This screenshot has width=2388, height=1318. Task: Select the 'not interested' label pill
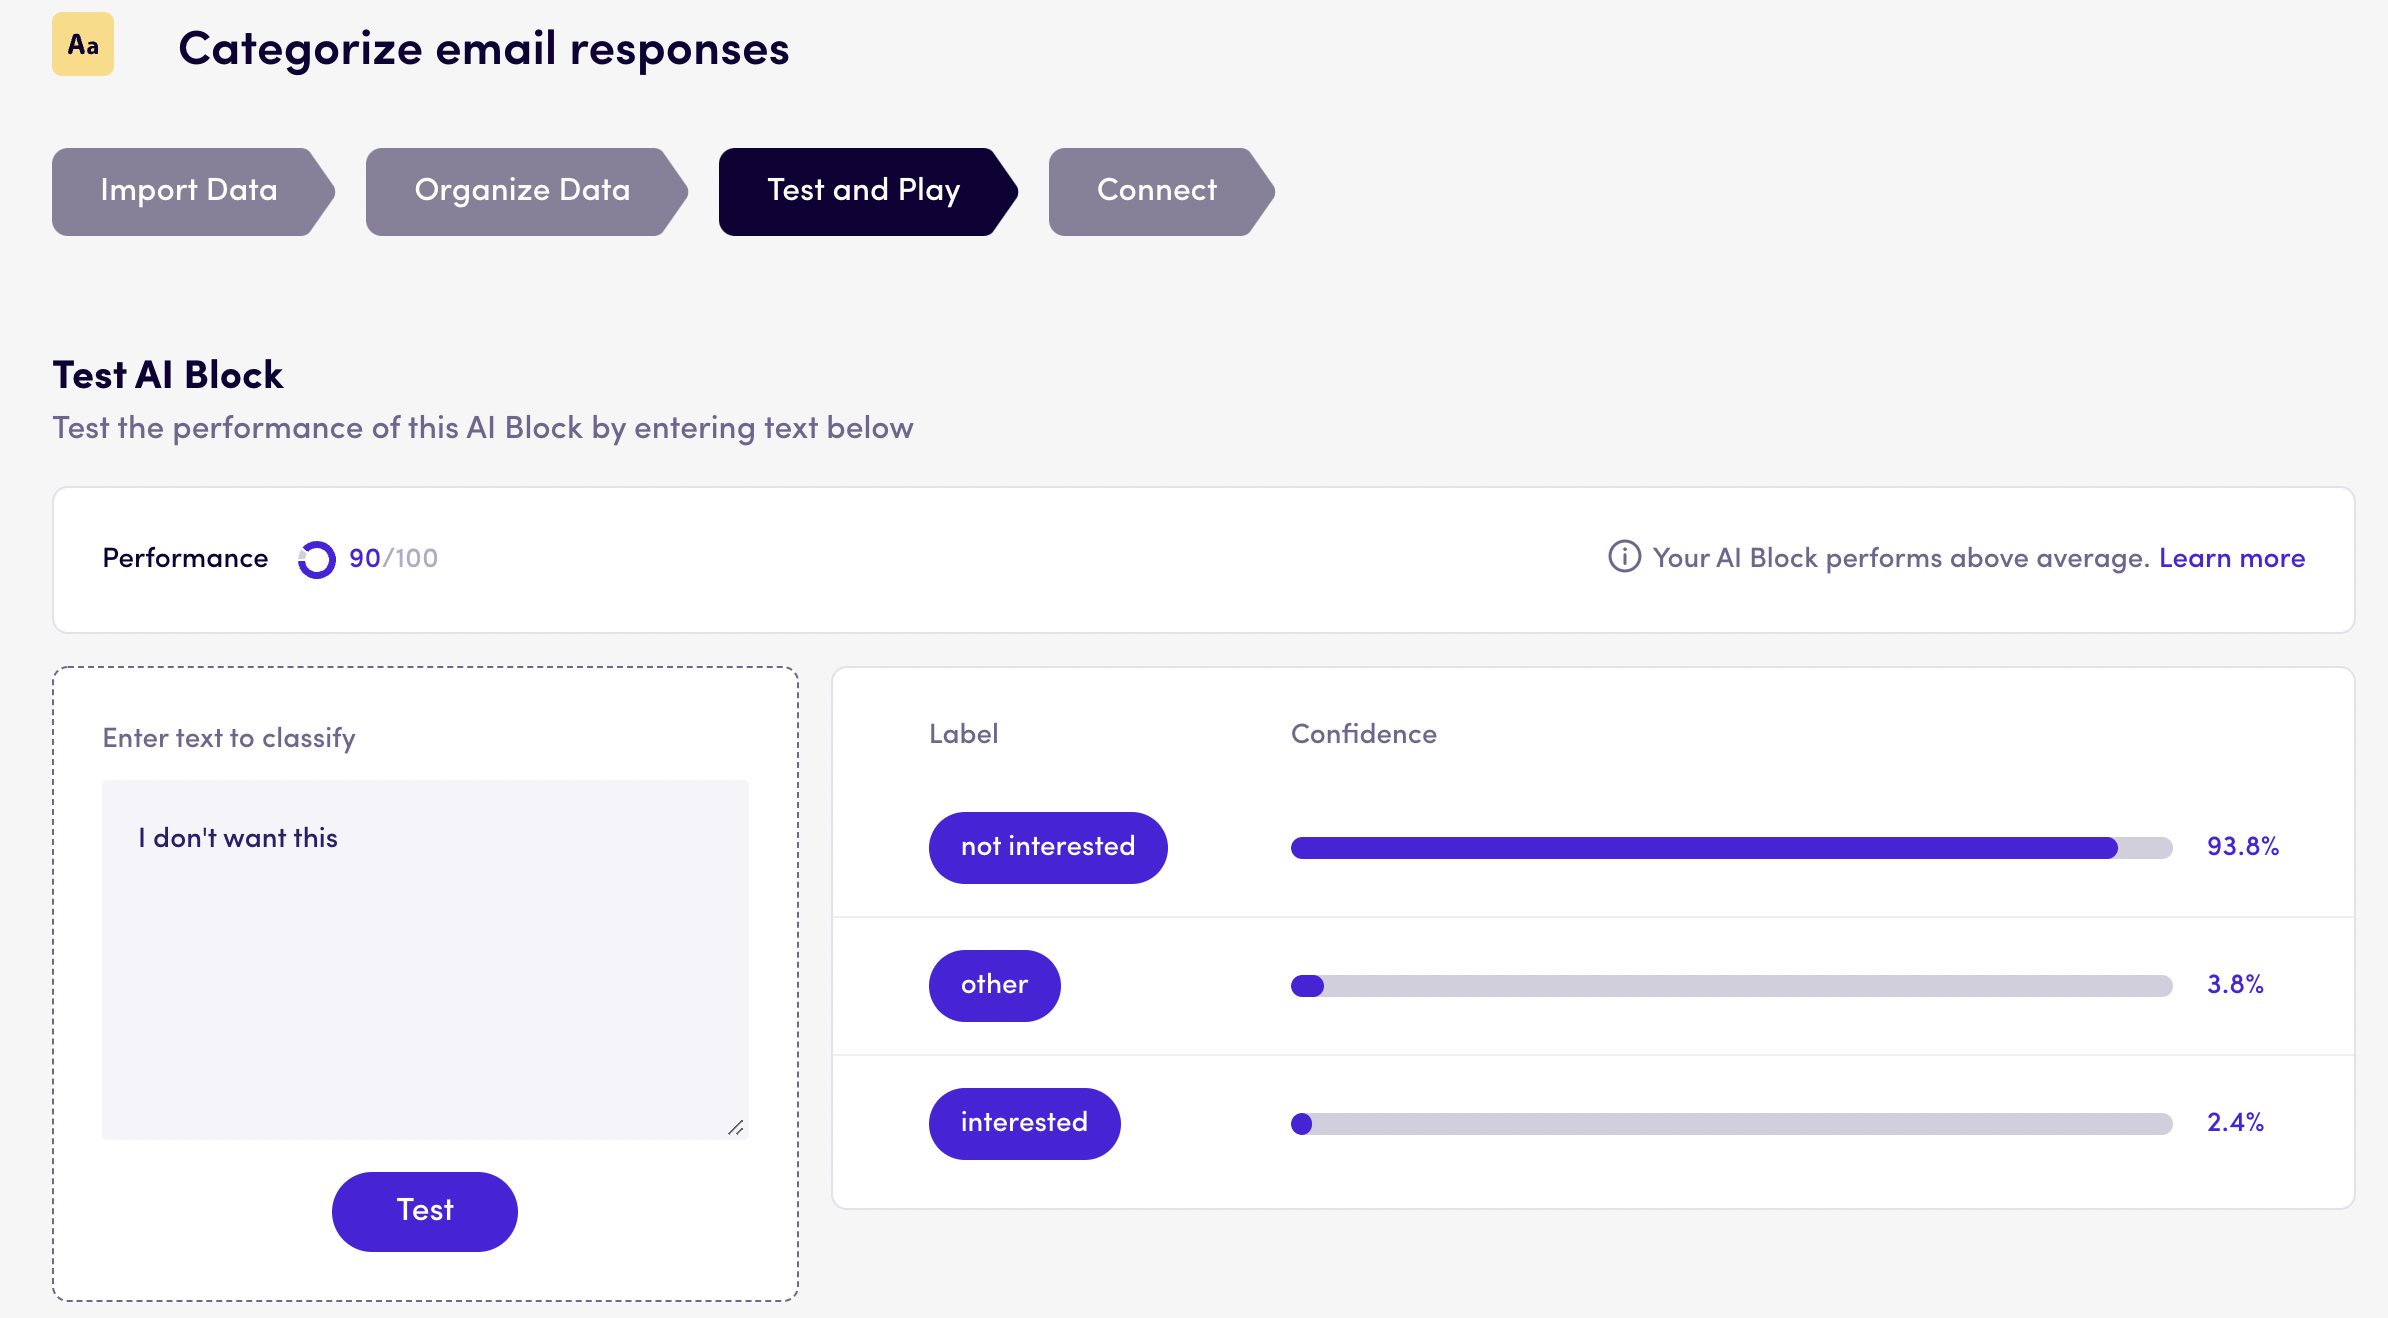[x=1048, y=847]
